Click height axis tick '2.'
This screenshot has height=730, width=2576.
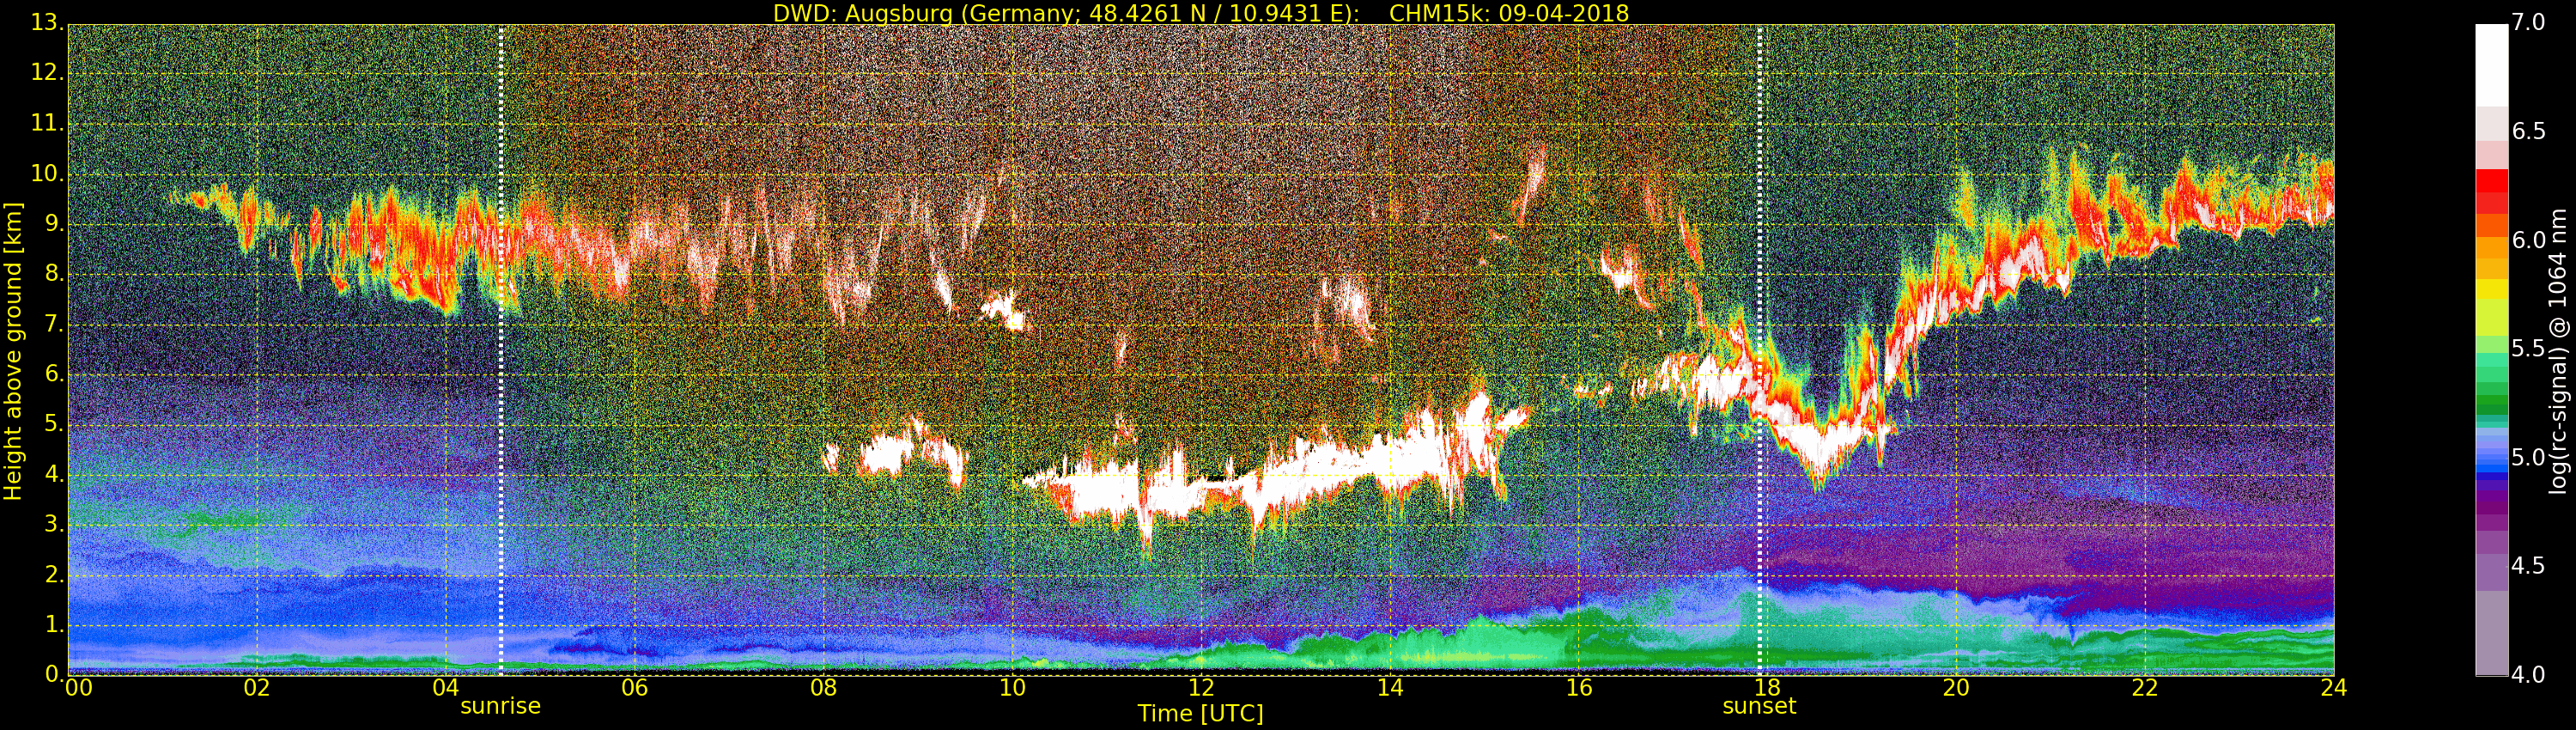click(x=54, y=574)
